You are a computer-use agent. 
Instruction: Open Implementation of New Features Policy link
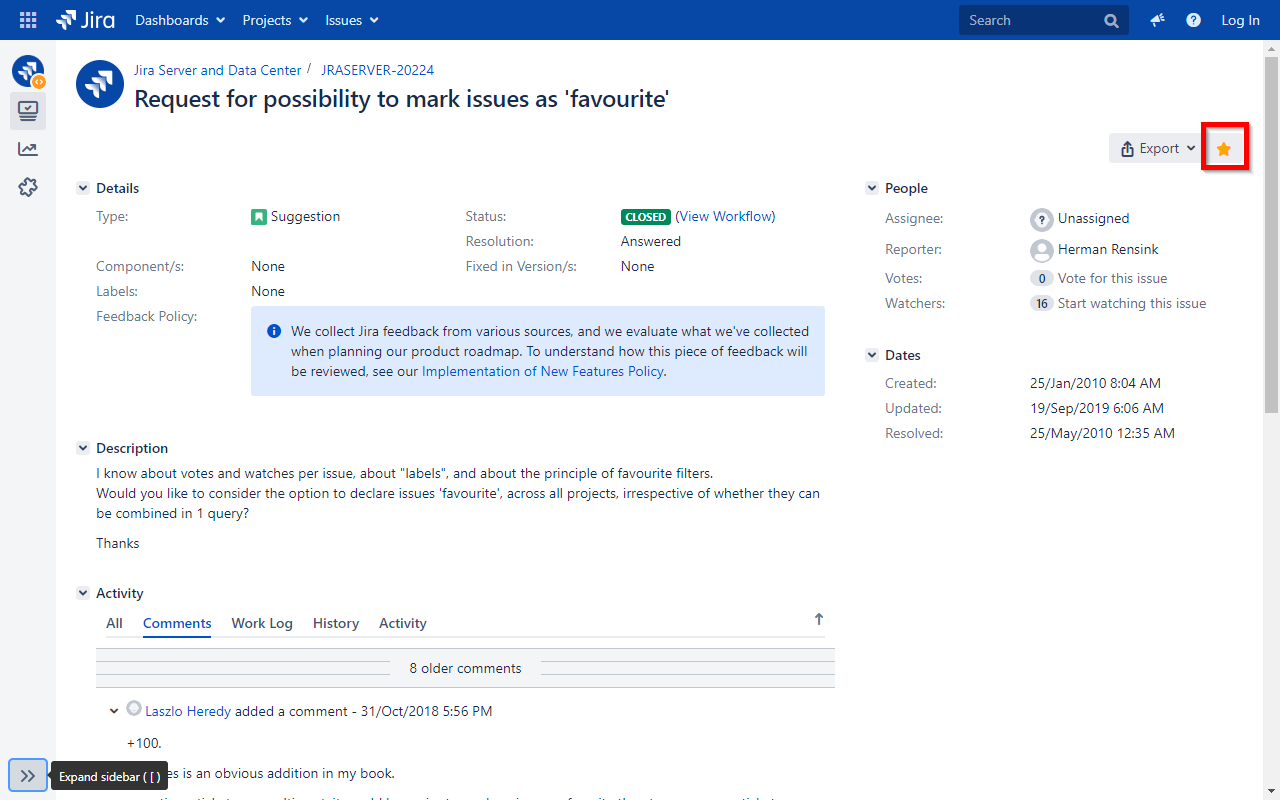coord(543,371)
